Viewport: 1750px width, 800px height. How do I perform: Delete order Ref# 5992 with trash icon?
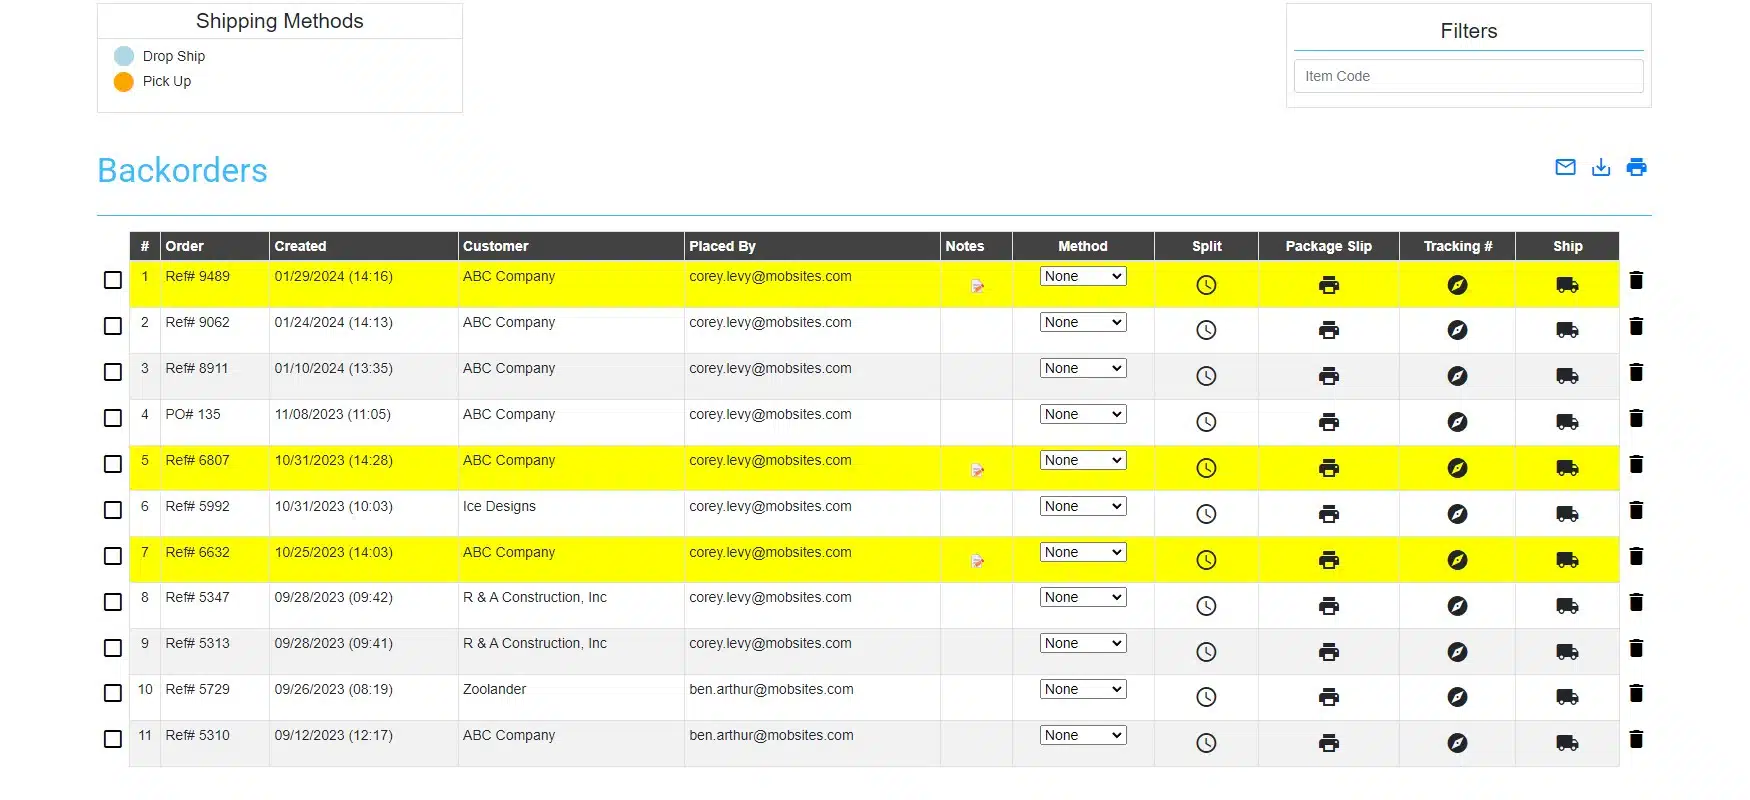[x=1636, y=510]
